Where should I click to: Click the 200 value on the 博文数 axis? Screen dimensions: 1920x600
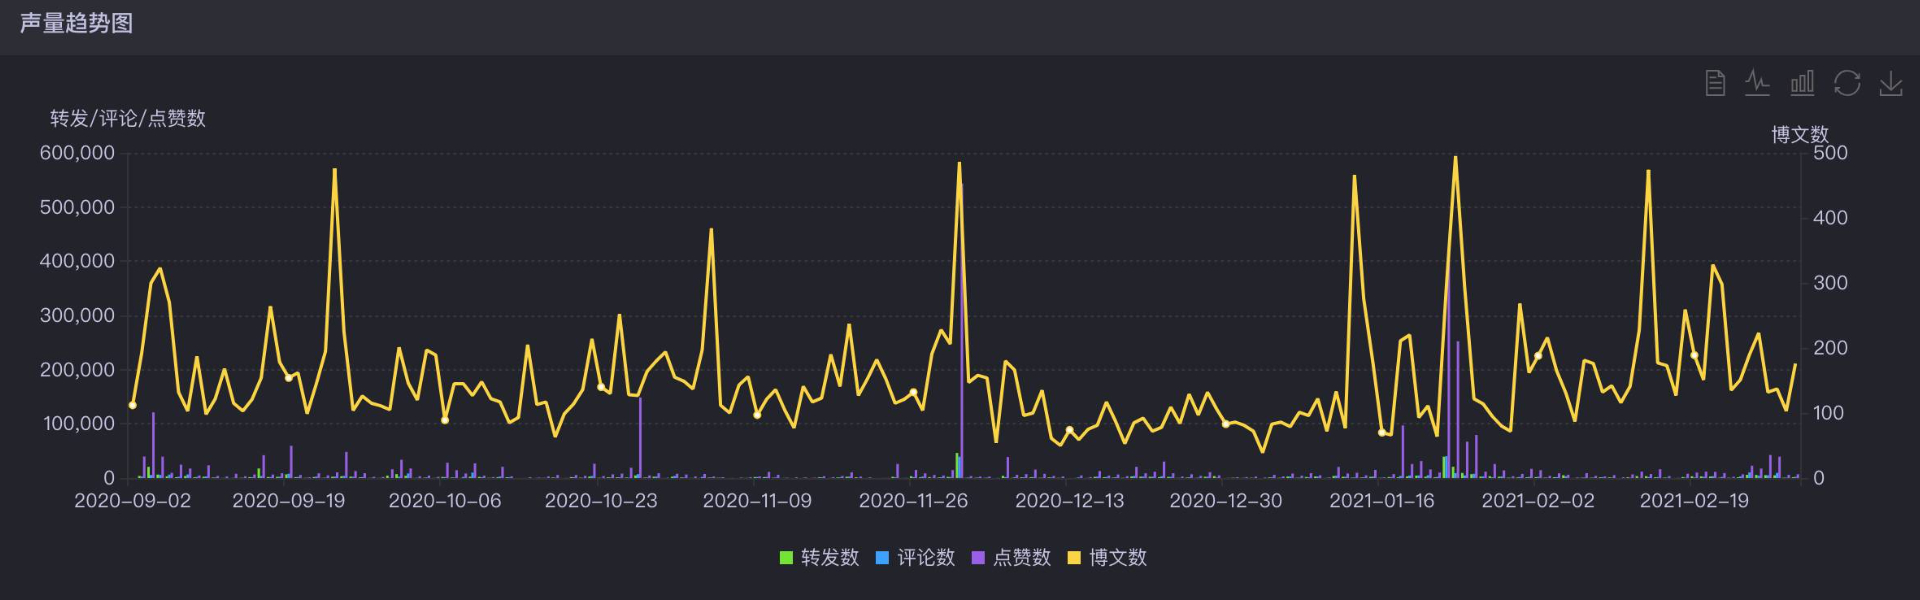coord(1830,348)
